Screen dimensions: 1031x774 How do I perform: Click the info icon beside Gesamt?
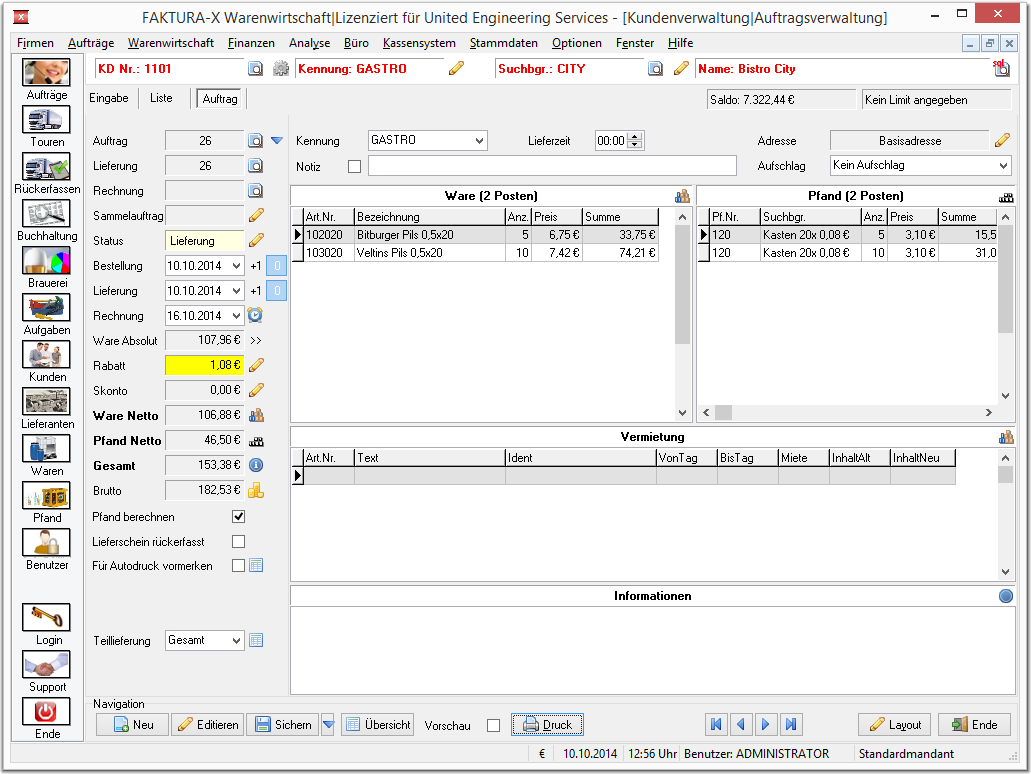point(256,465)
